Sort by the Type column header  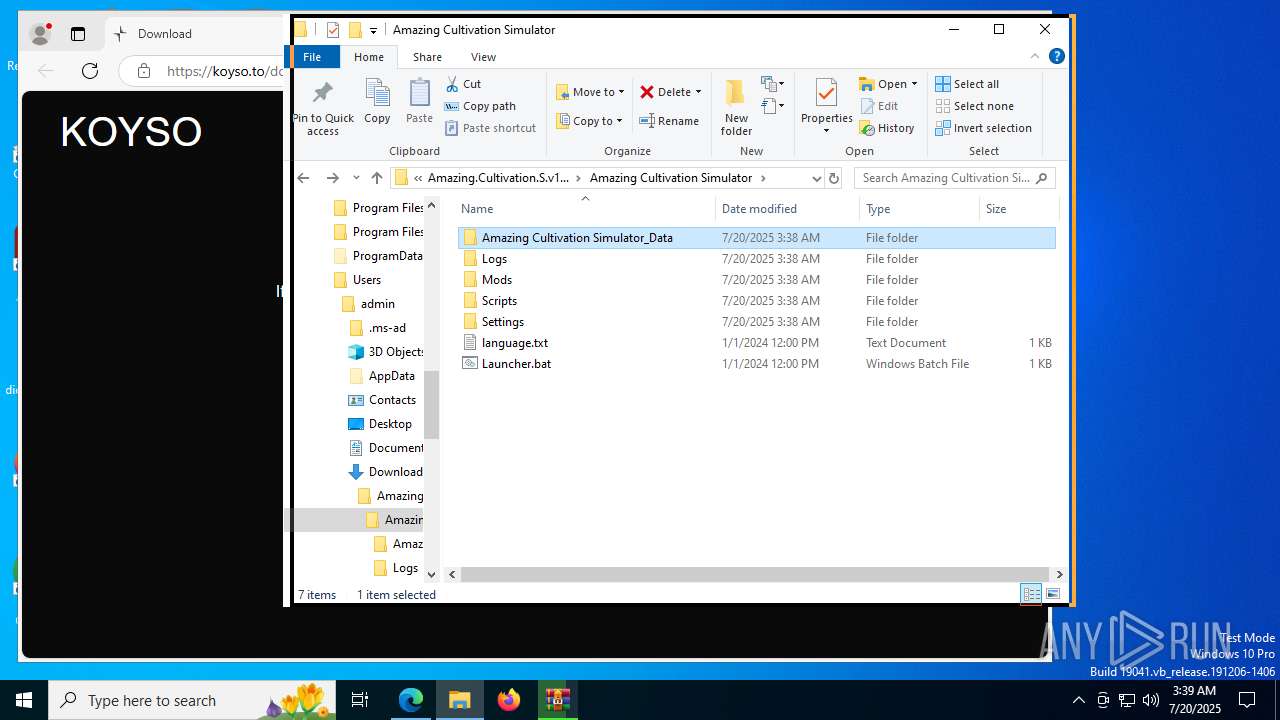click(x=919, y=209)
